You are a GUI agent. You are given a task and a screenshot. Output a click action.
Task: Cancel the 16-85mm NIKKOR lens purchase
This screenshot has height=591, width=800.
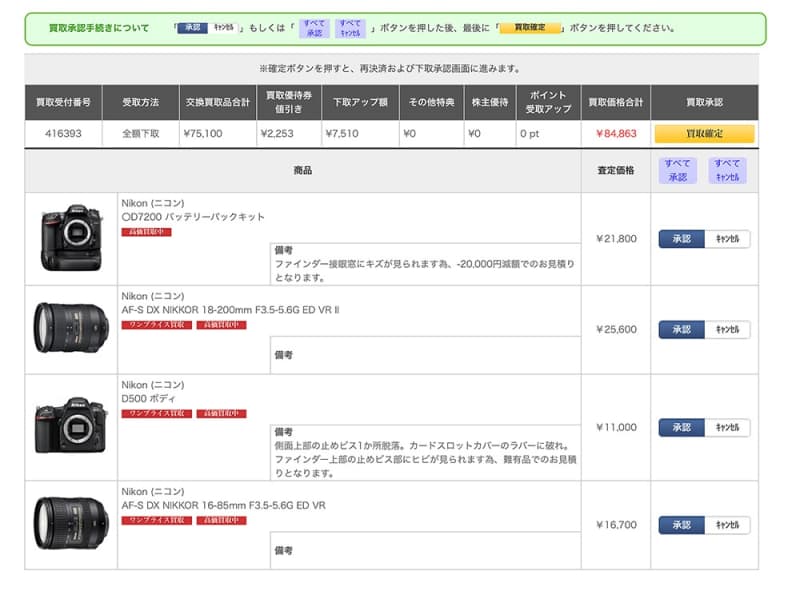(x=727, y=525)
